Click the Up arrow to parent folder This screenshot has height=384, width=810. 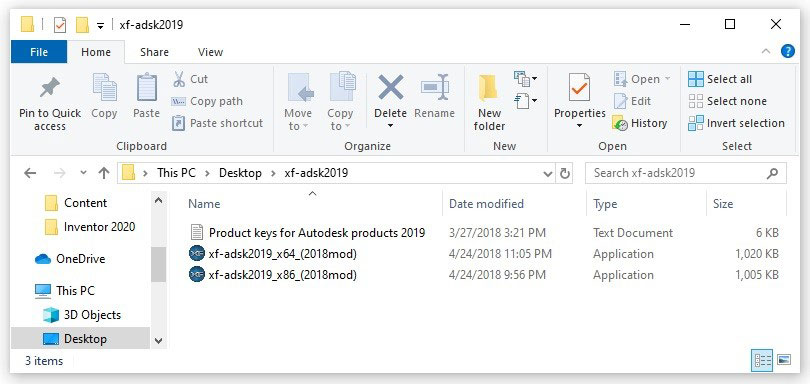(x=104, y=173)
